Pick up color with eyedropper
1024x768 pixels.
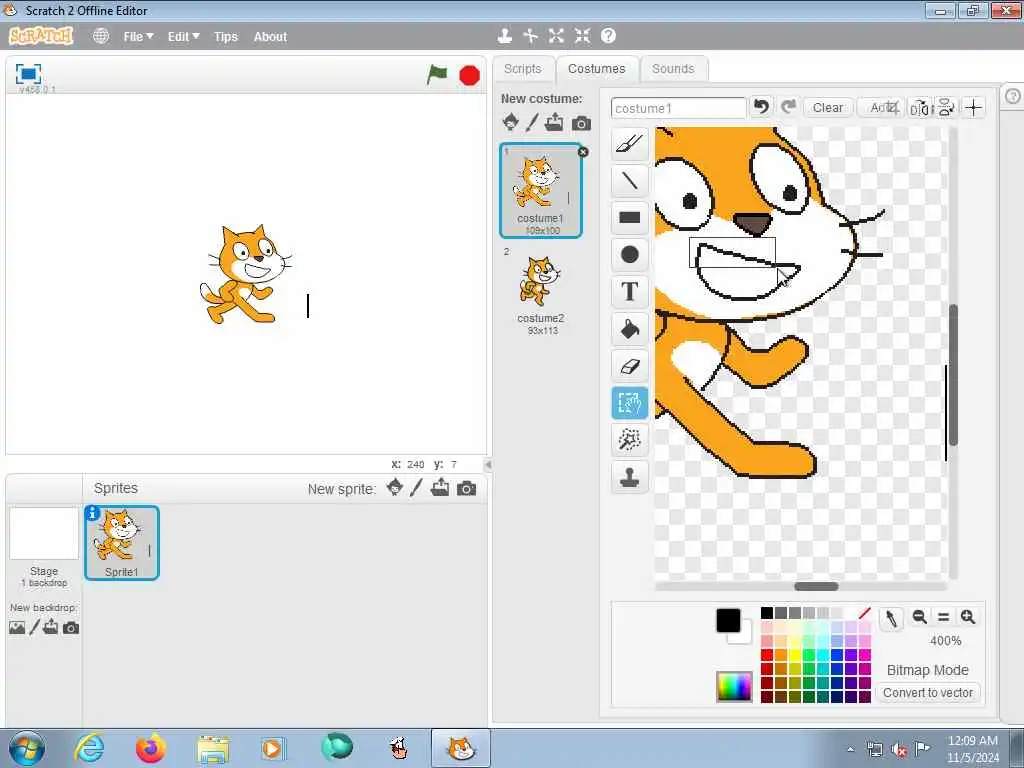891,618
